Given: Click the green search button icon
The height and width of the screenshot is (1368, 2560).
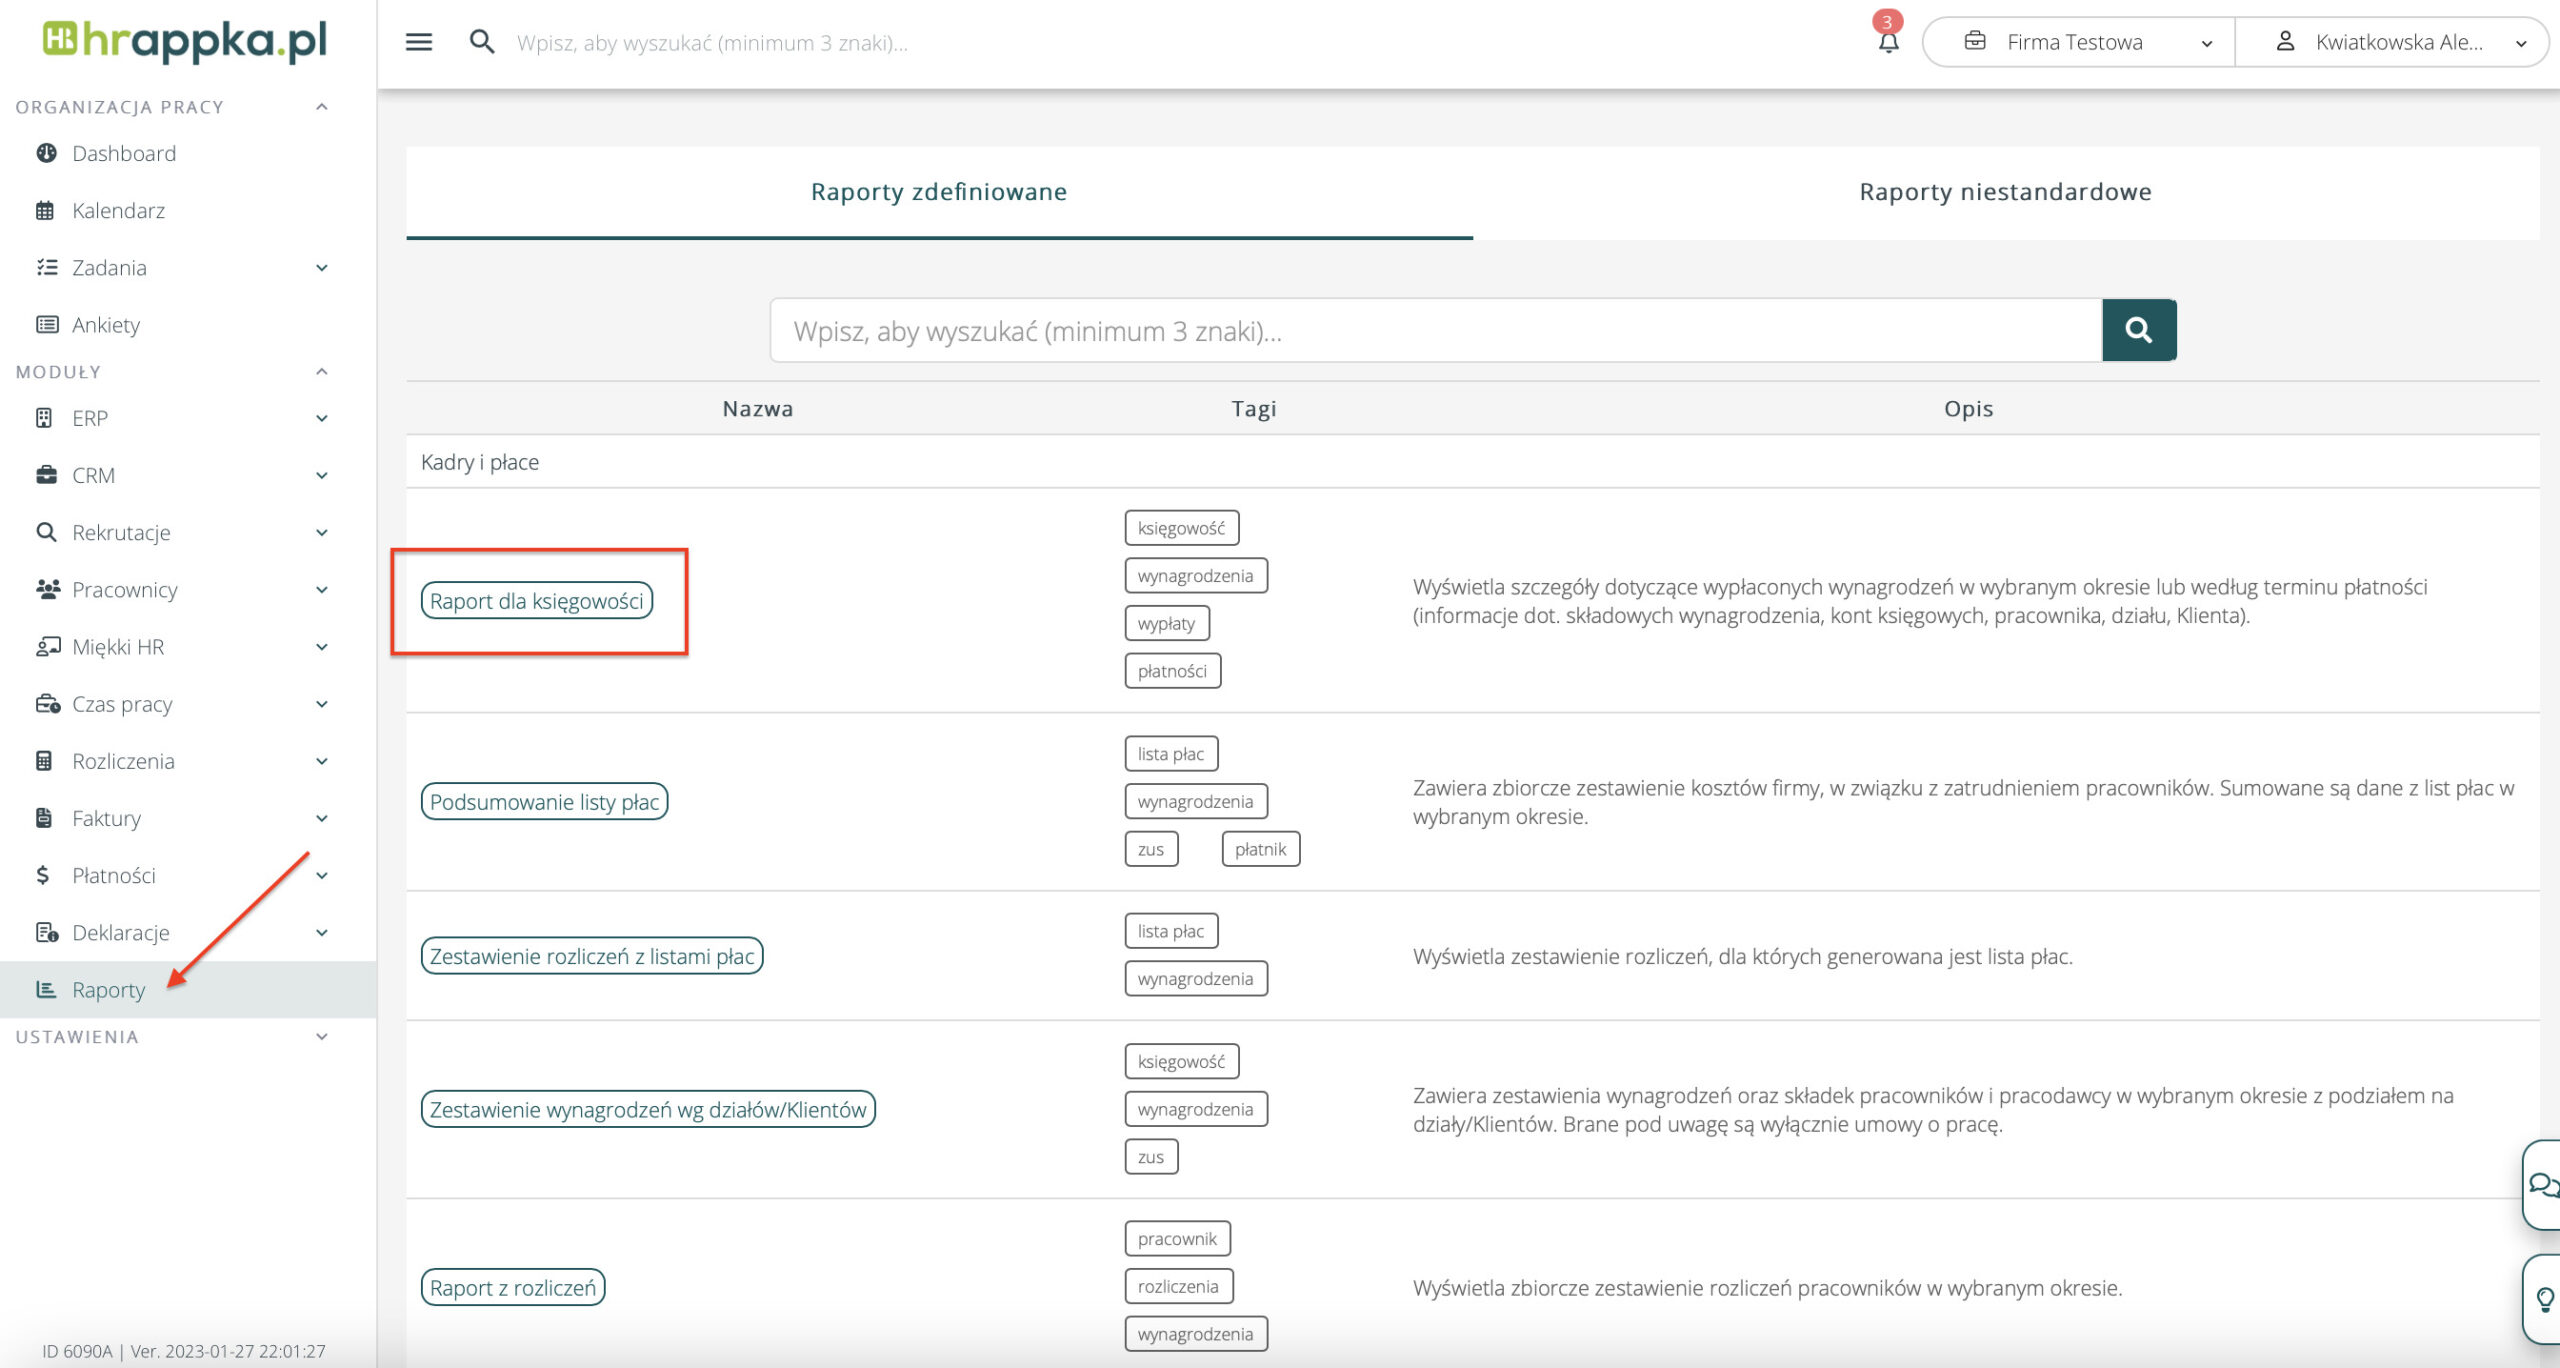Looking at the screenshot, I should click(x=2138, y=330).
